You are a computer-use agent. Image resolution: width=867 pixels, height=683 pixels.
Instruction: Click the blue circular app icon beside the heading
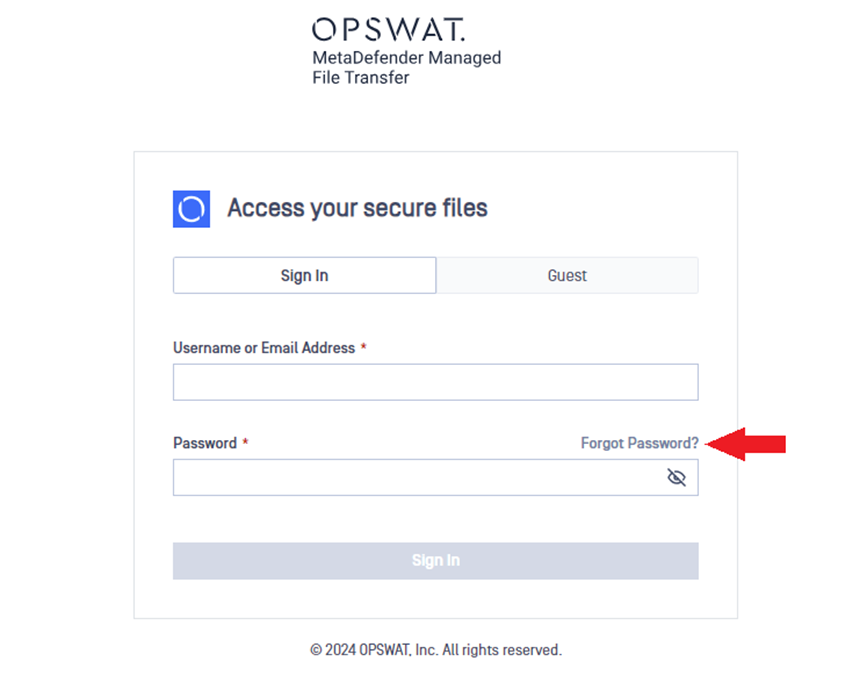coord(191,209)
